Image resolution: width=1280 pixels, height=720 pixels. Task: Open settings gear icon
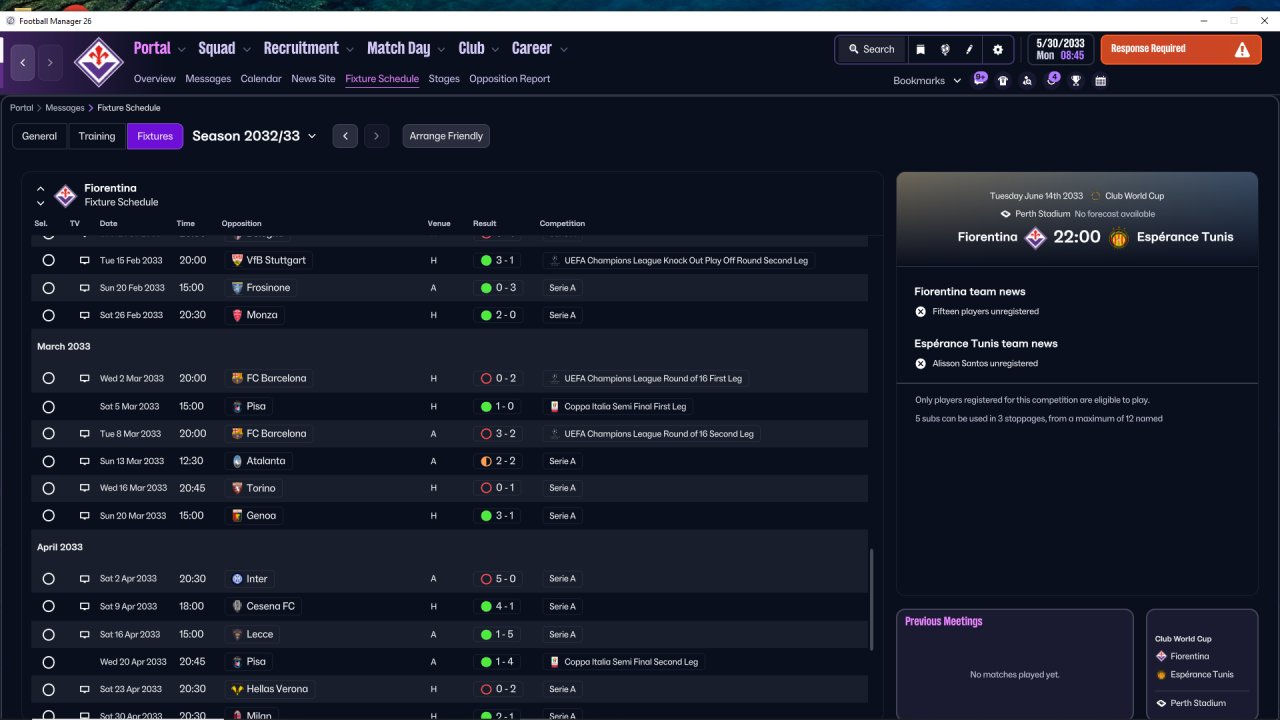pos(997,49)
